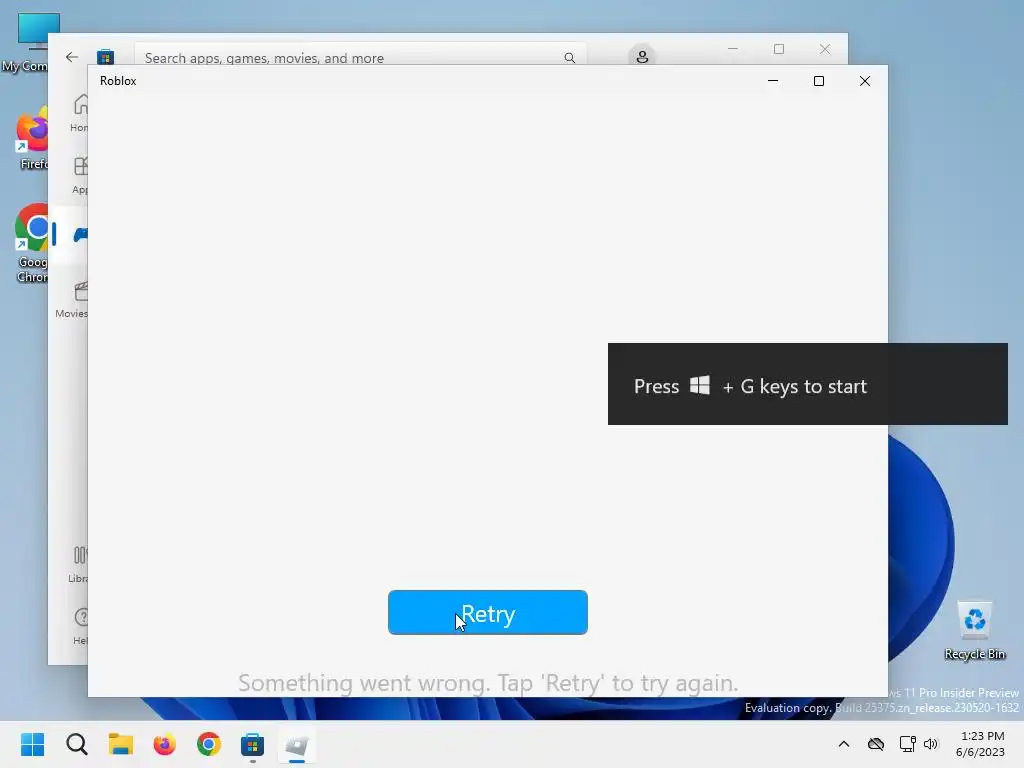Click Roblox taskbar icon
The height and width of the screenshot is (768, 1024).
click(296, 744)
